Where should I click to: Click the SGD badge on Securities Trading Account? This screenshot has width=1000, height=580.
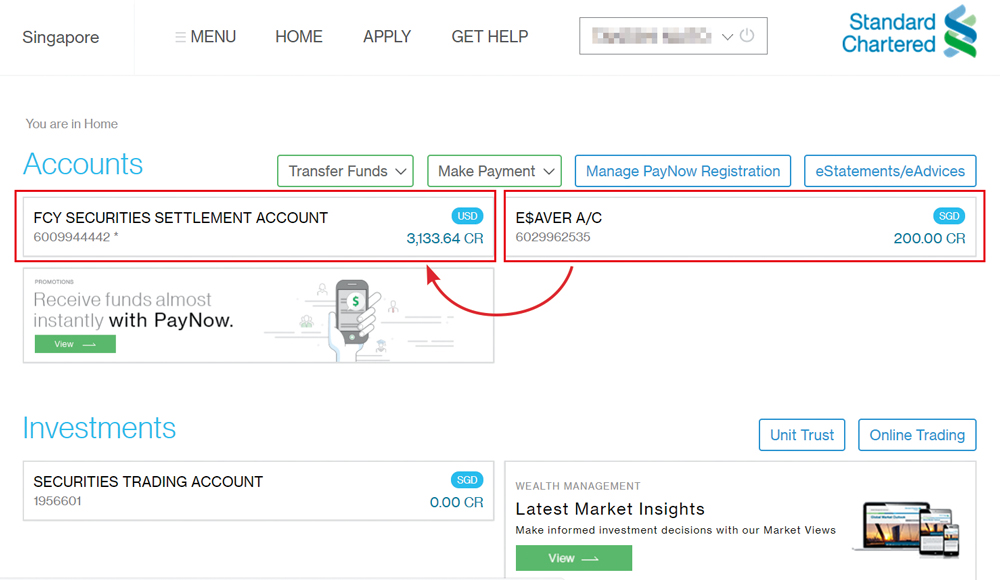[467, 480]
